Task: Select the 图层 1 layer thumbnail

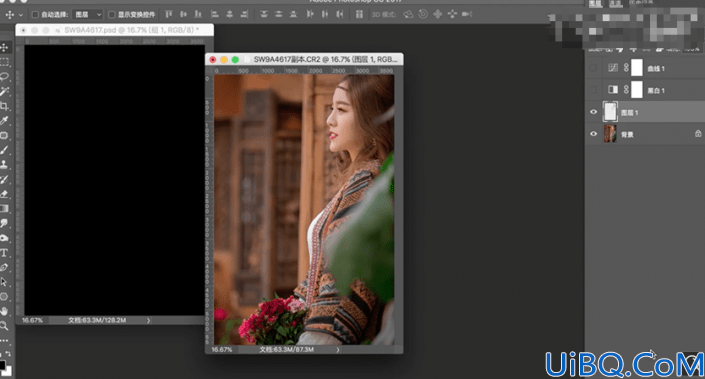Action: coord(610,112)
